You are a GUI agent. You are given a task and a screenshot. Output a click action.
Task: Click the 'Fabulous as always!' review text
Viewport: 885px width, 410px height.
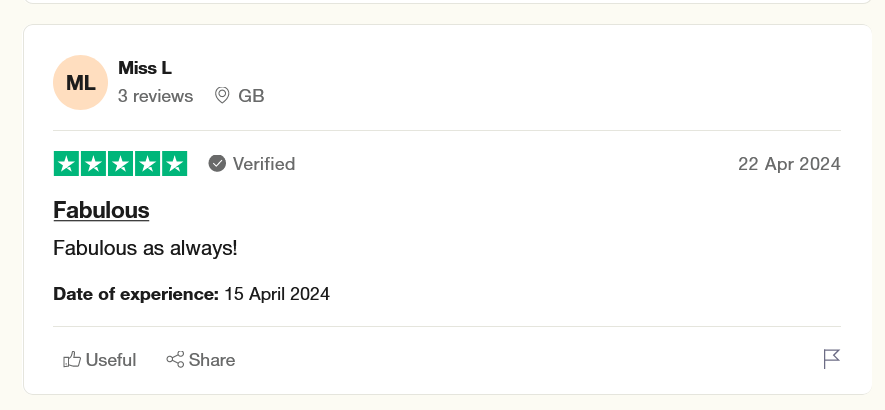coord(145,248)
